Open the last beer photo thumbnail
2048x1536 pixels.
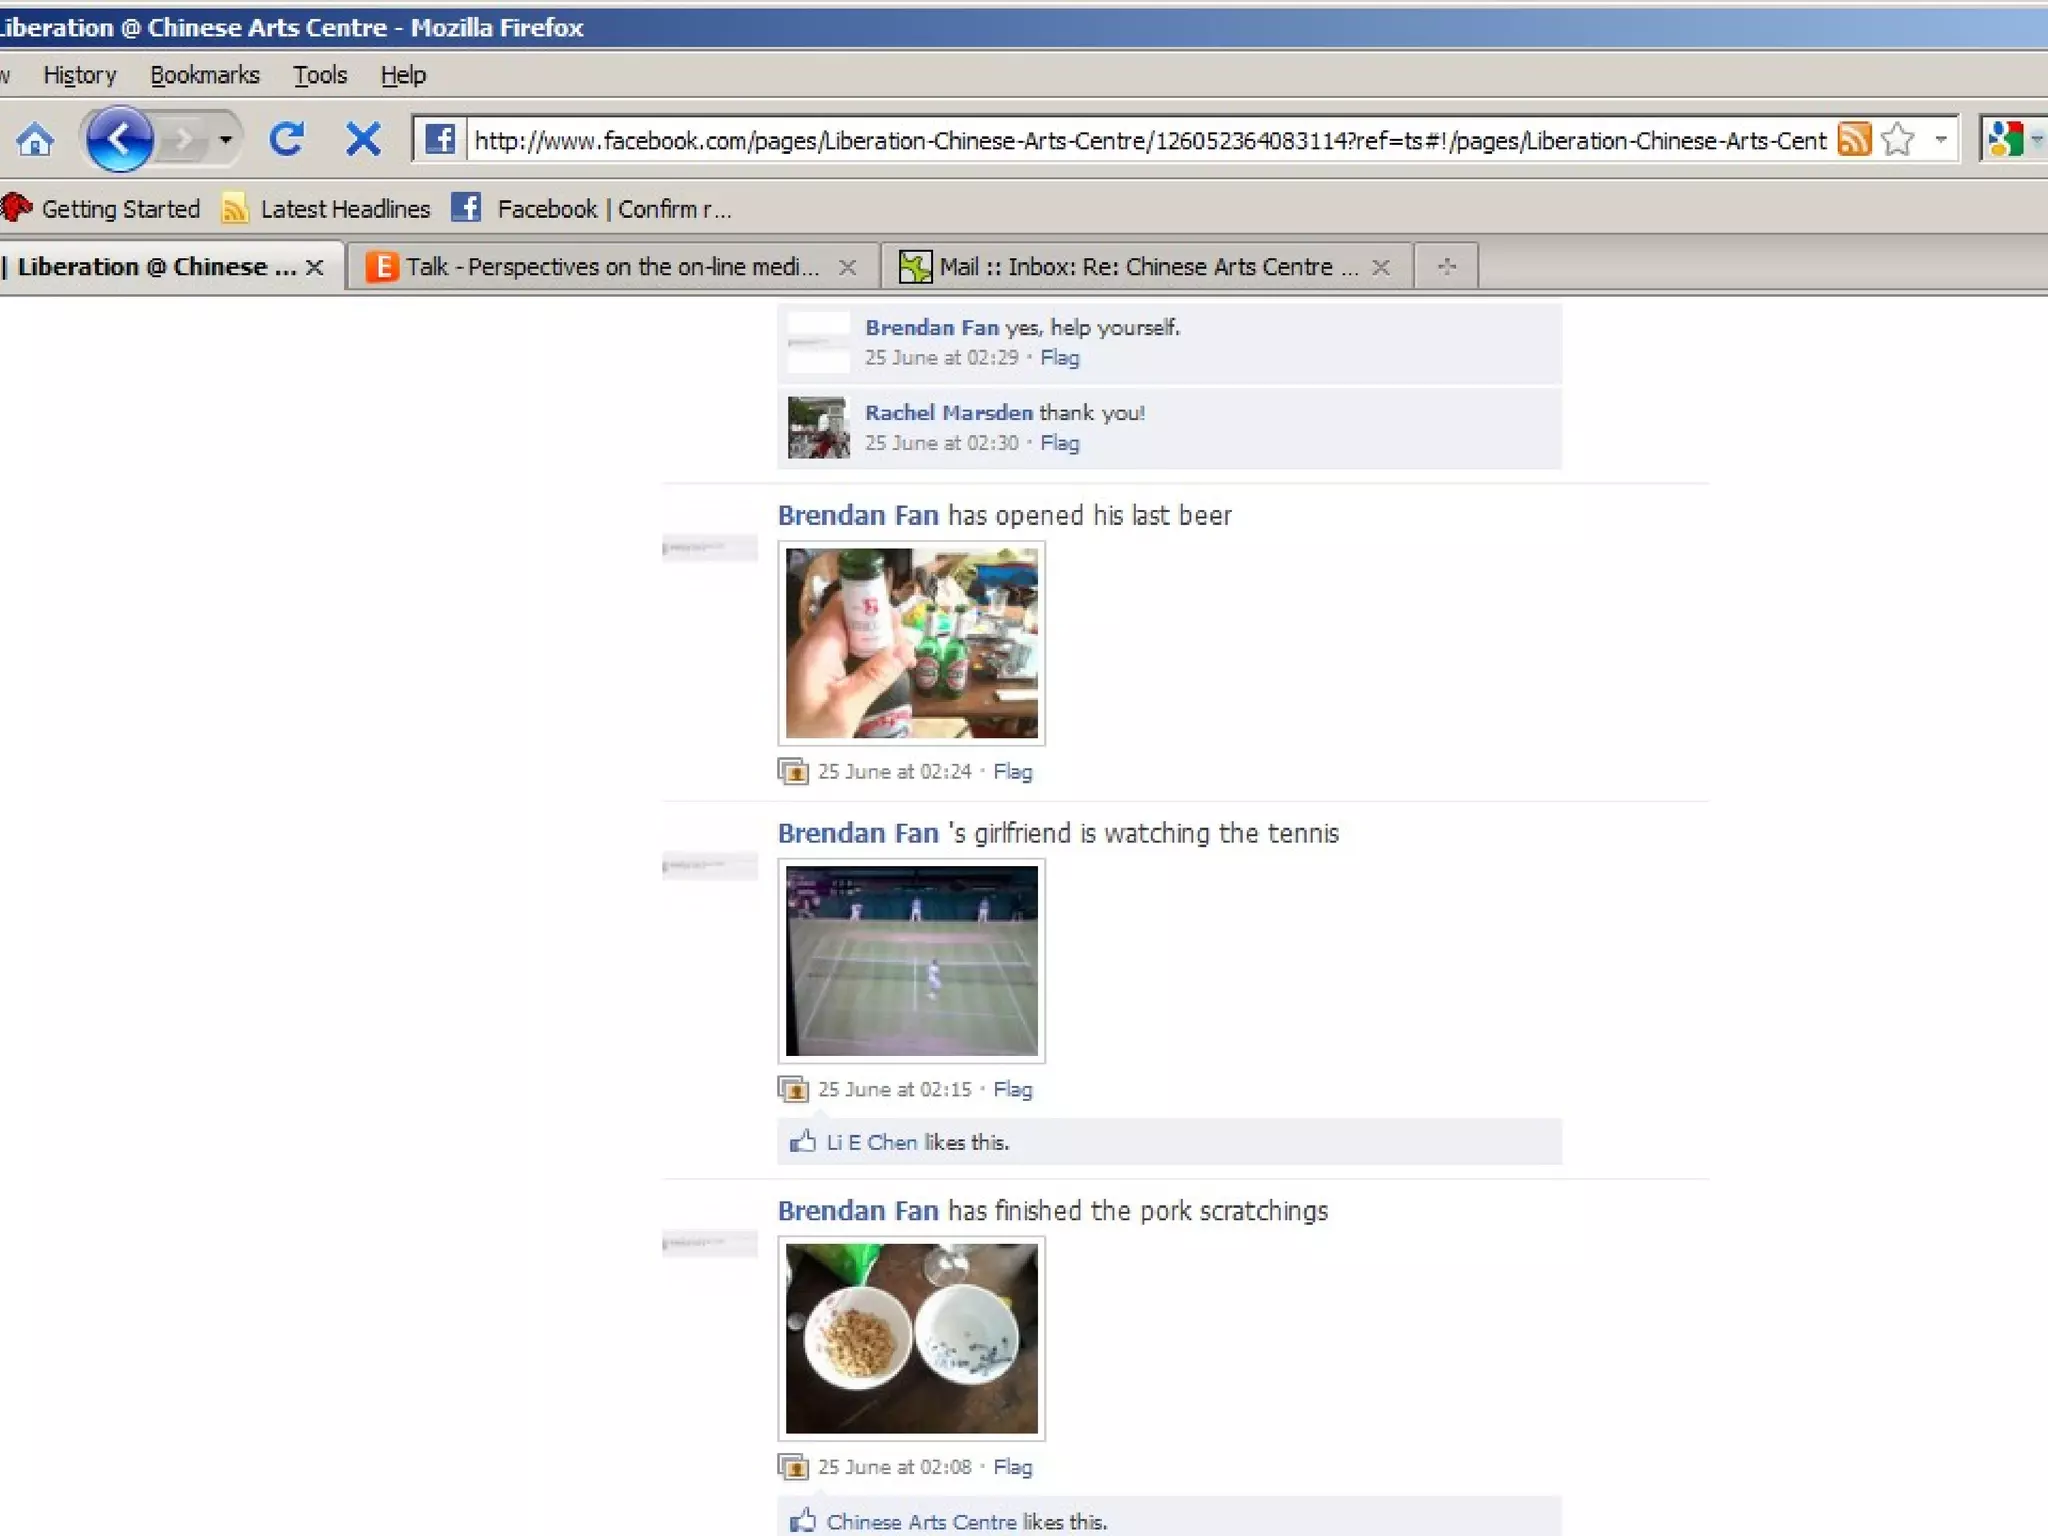[x=911, y=643]
